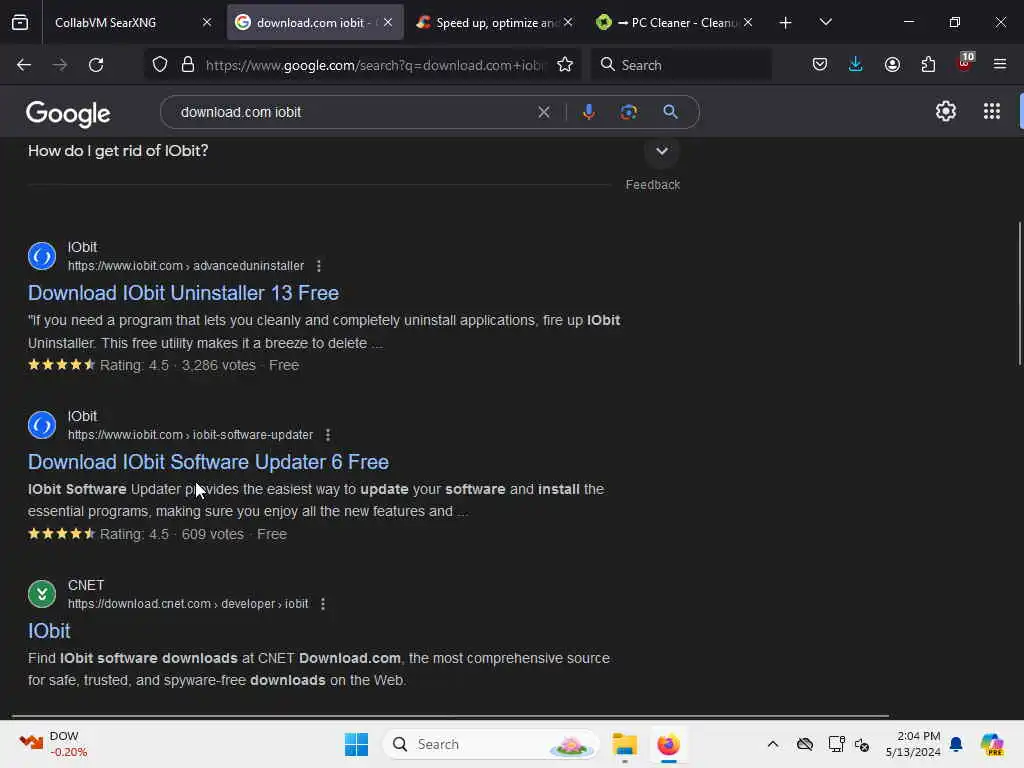The width and height of the screenshot is (1024, 768).
Task: Open more options for iobit-software-updater result
Action: 328,435
